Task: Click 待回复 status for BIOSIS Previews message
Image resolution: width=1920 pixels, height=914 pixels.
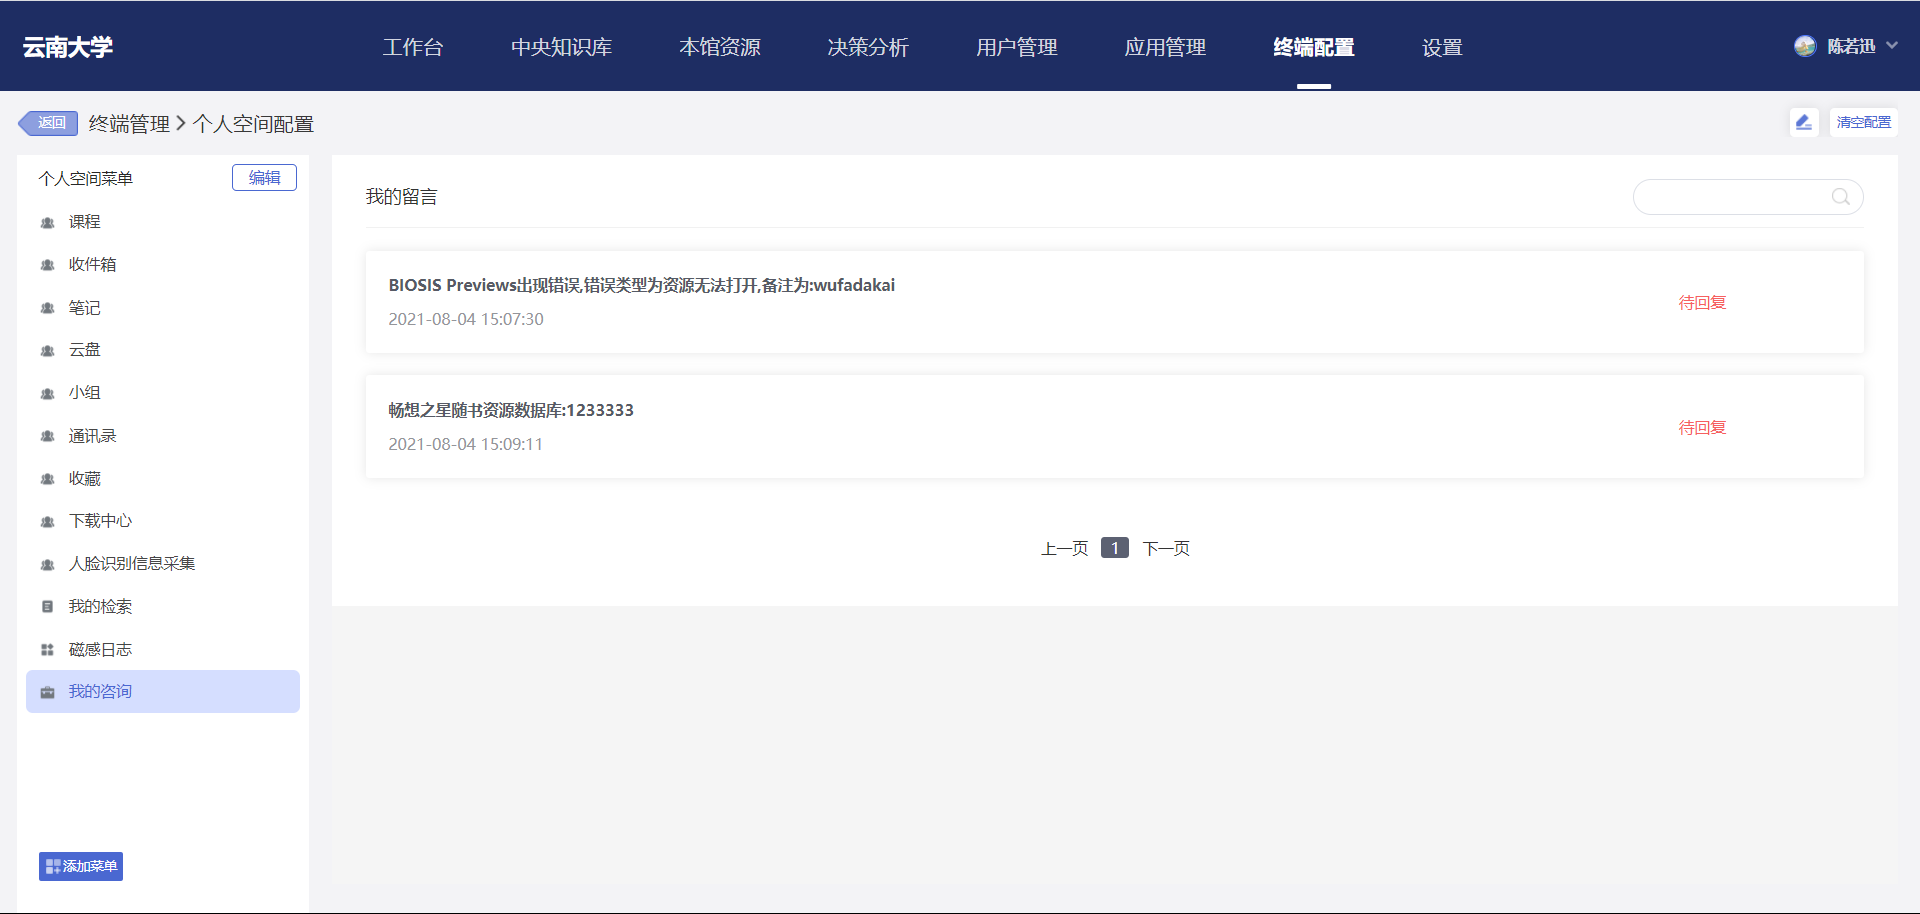Action: click(x=1702, y=303)
